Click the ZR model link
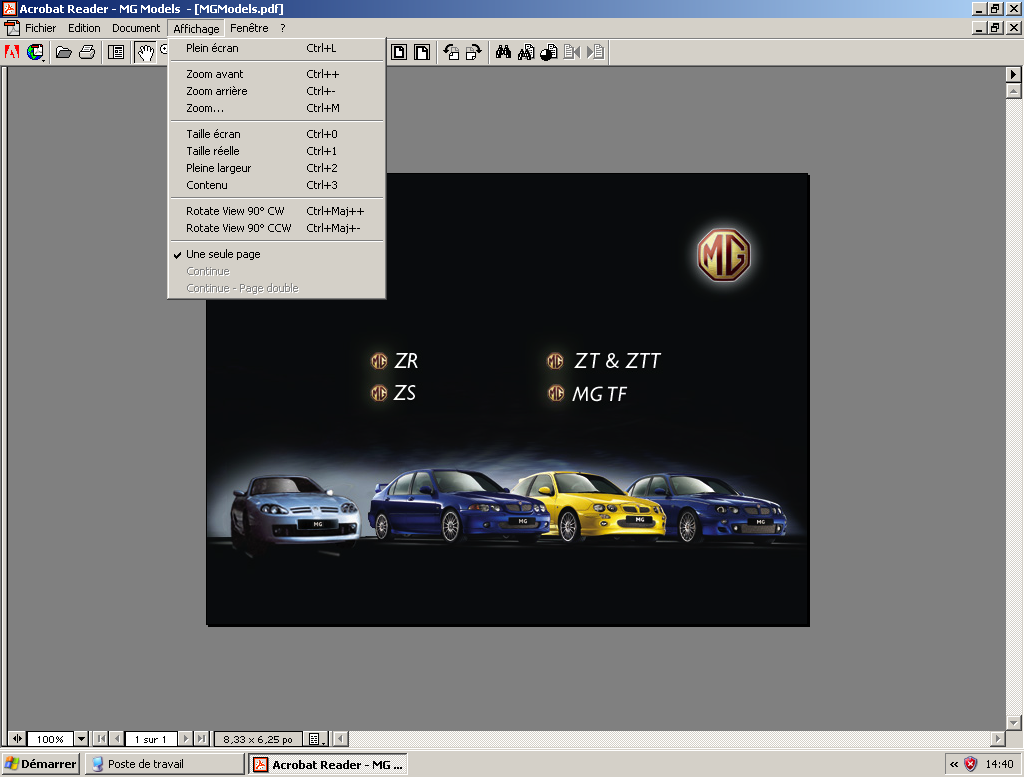The image size is (1024, 777). [x=406, y=361]
